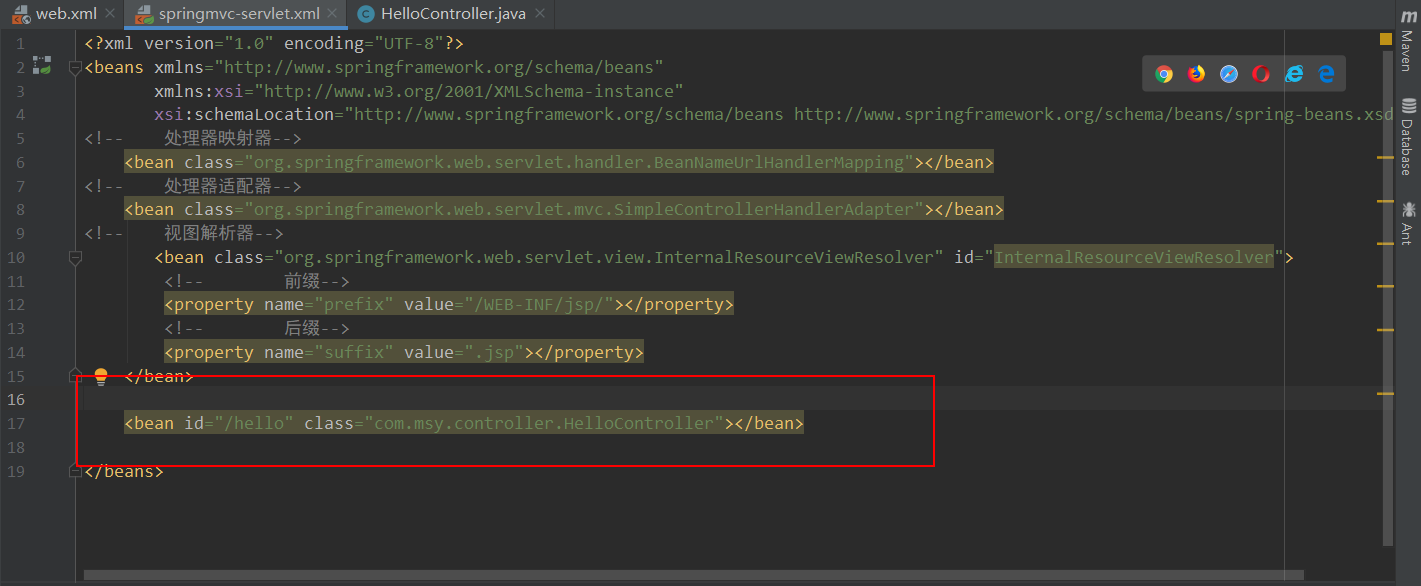Image resolution: width=1421 pixels, height=586 pixels.
Task: Click the 处理器映射器 comment
Action: (218, 138)
